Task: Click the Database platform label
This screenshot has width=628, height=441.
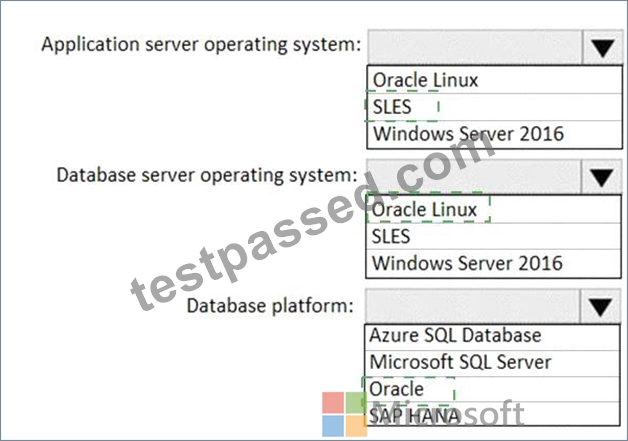Action: coord(270,306)
